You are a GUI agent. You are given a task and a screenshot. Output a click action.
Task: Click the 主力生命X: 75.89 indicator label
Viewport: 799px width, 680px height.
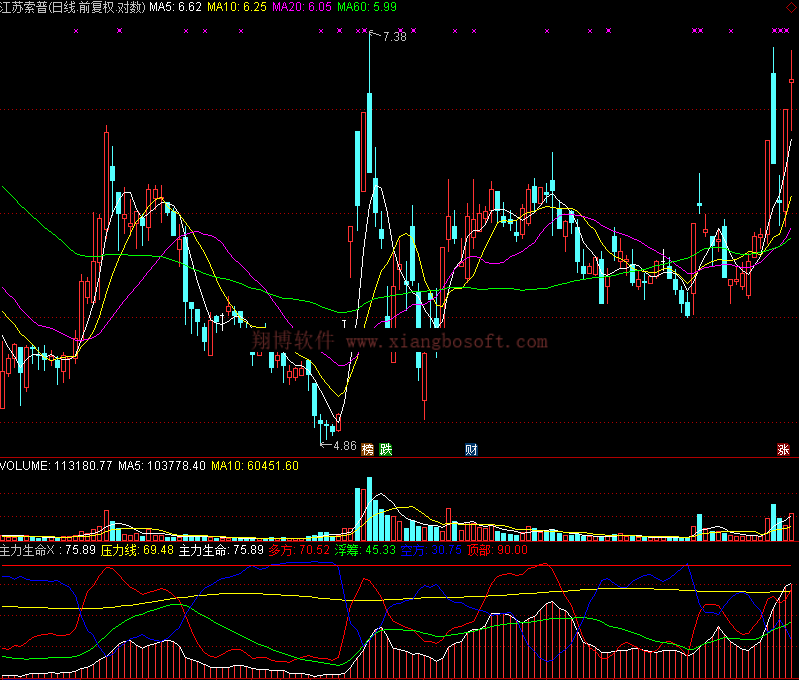tap(48, 551)
